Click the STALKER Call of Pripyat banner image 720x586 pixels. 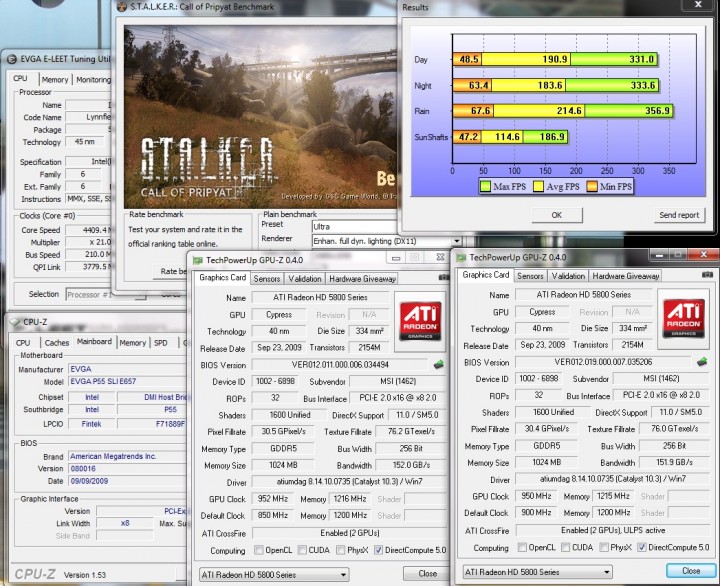tap(260, 117)
